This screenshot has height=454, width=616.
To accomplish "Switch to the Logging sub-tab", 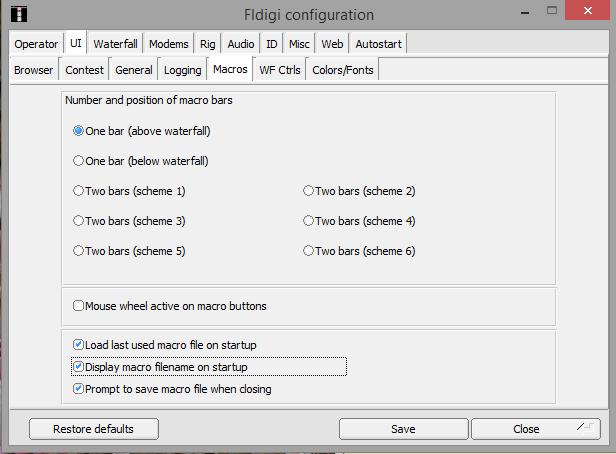I will click(182, 70).
